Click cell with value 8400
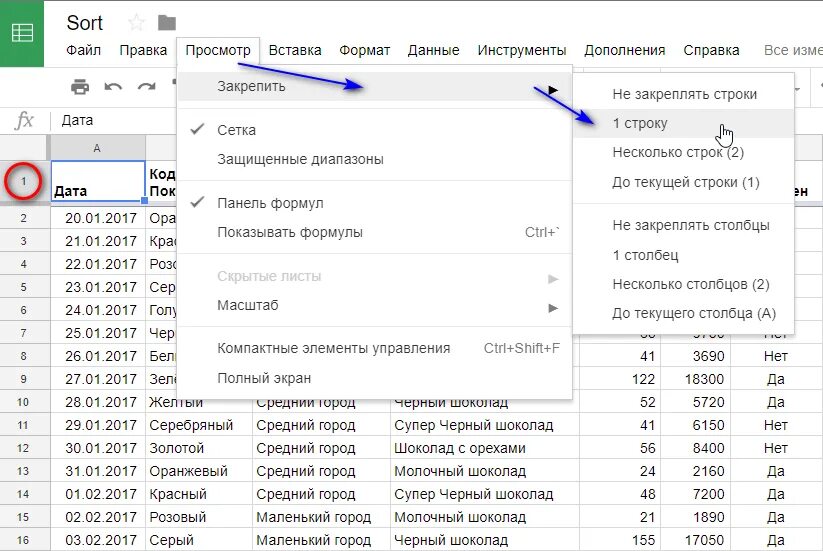The width and height of the screenshot is (823, 551). point(695,448)
